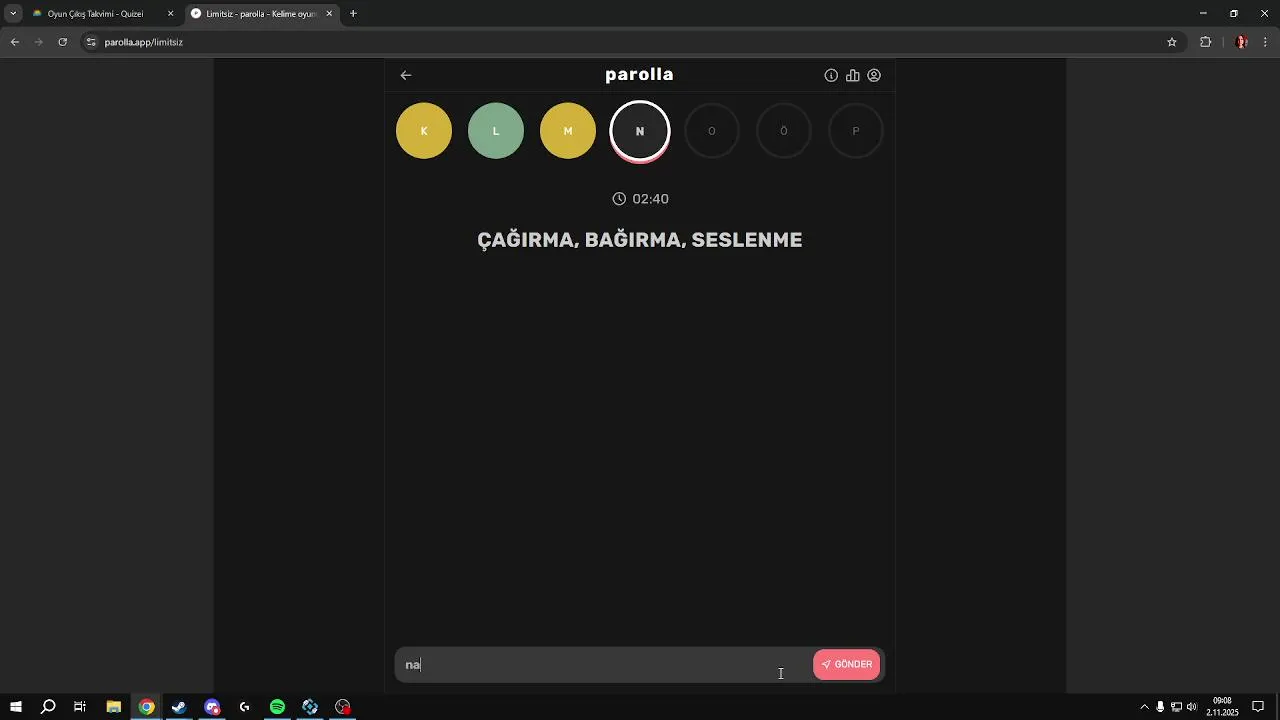Go back one page in Chrome
1280x720 pixels.
pyautogui.click(x=15, y=42)
